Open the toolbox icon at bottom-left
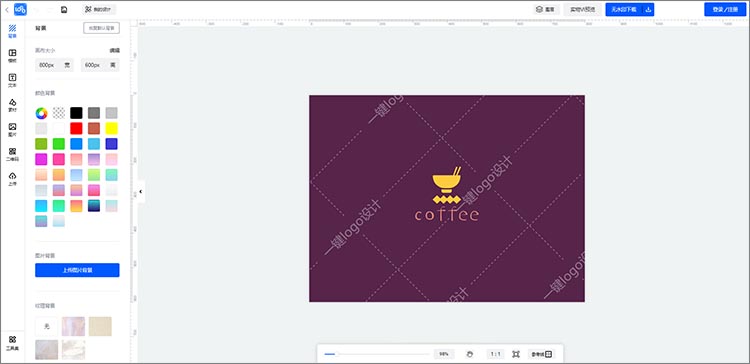The width and height of the screenshot is (750, 364). pos(12,342)
